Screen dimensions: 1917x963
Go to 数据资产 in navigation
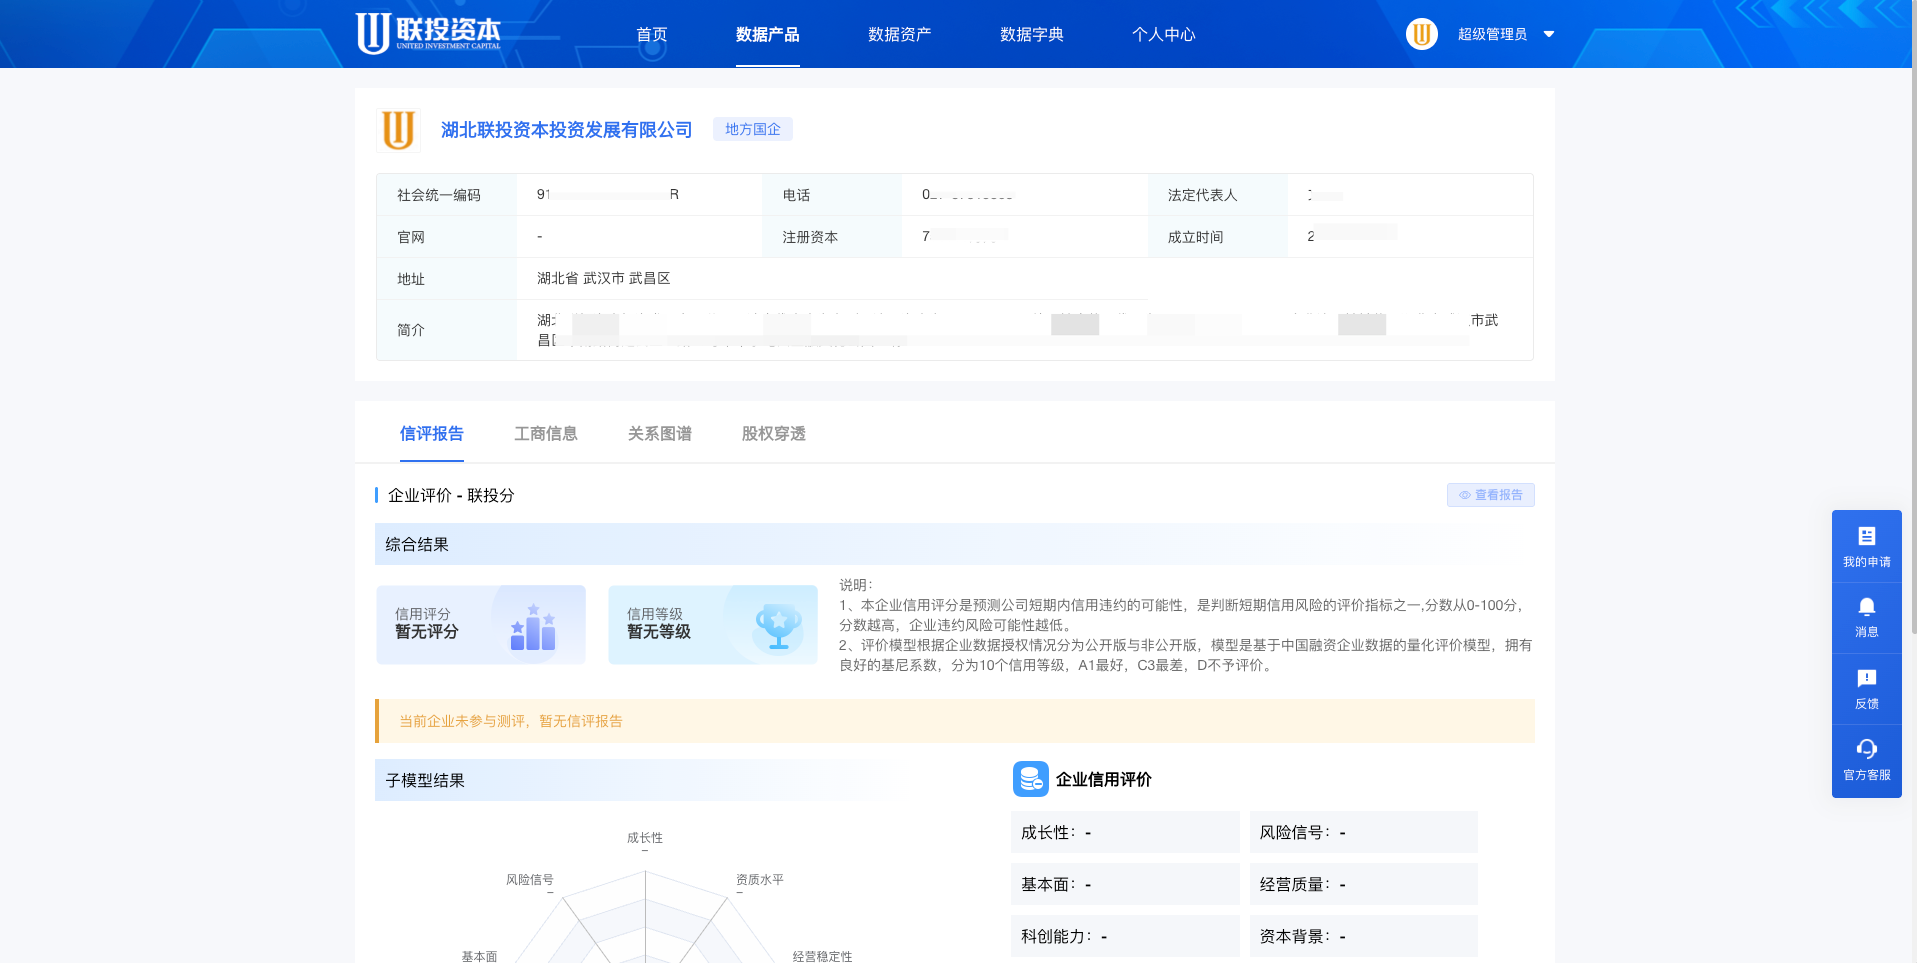(x=900, y=34)
